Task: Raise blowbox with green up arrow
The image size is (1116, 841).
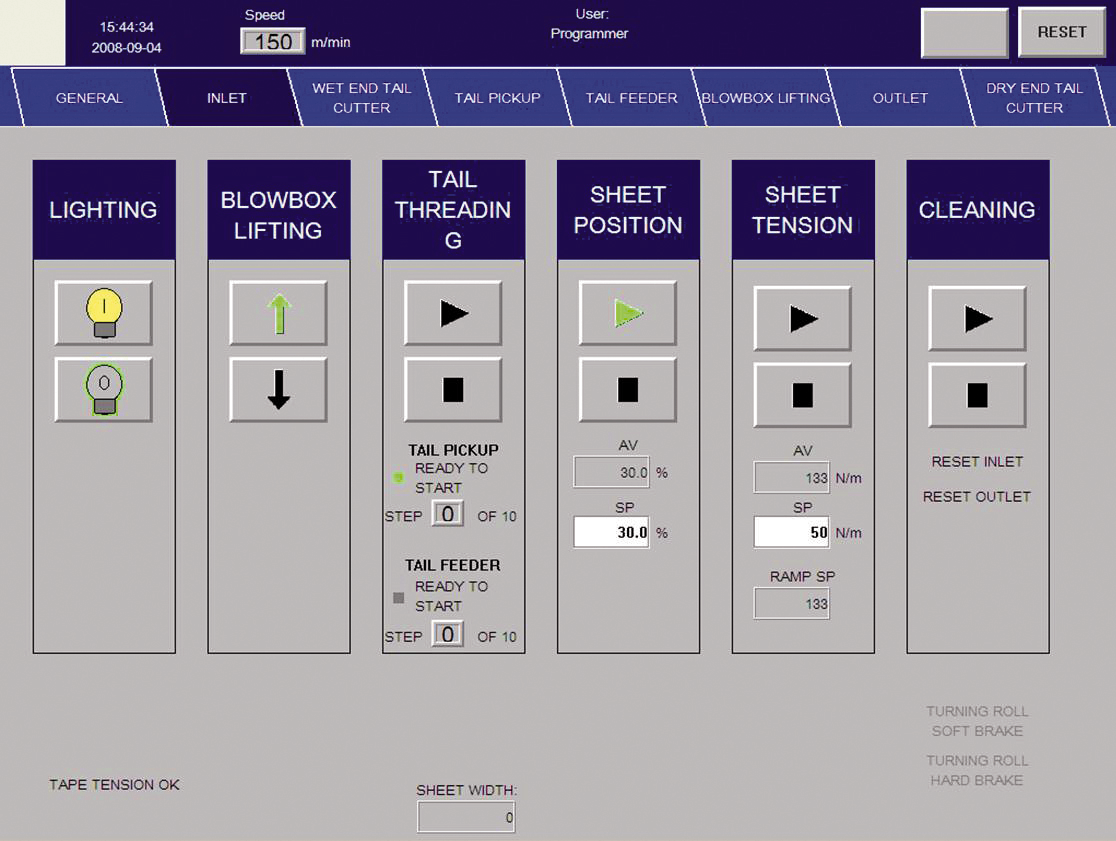Action: [278, 313]
